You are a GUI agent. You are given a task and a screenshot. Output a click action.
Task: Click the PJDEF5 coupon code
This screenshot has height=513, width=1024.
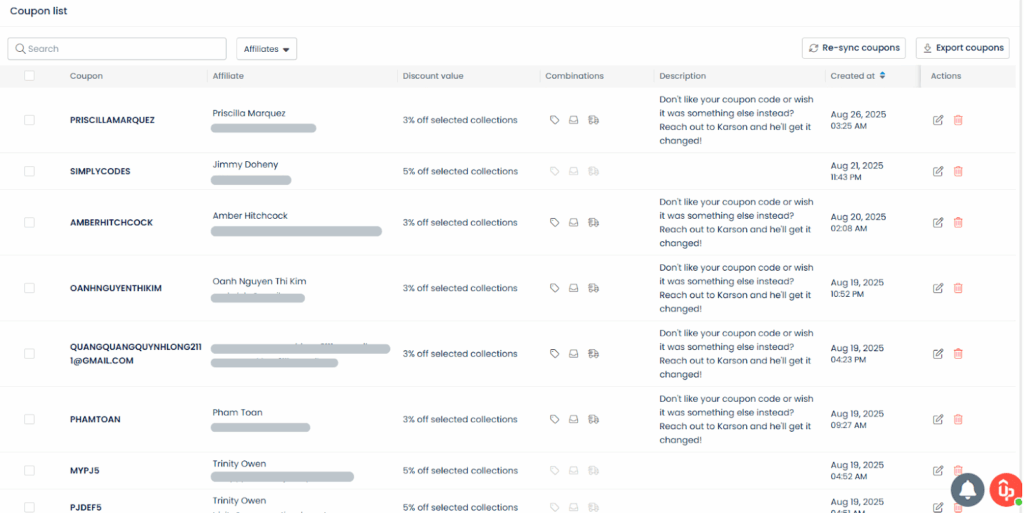[x=86, y=507]
